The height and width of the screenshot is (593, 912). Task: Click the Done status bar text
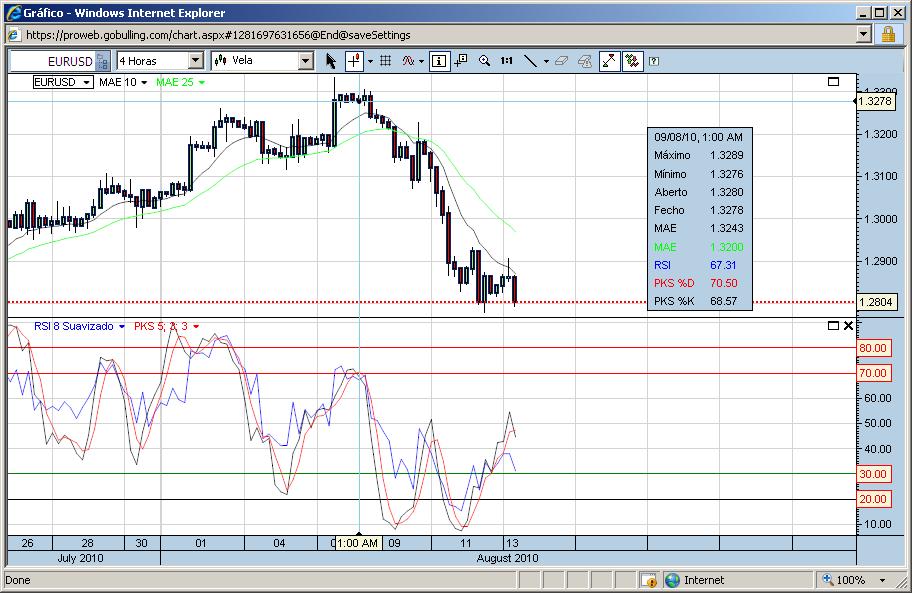[x=17, y=580]
